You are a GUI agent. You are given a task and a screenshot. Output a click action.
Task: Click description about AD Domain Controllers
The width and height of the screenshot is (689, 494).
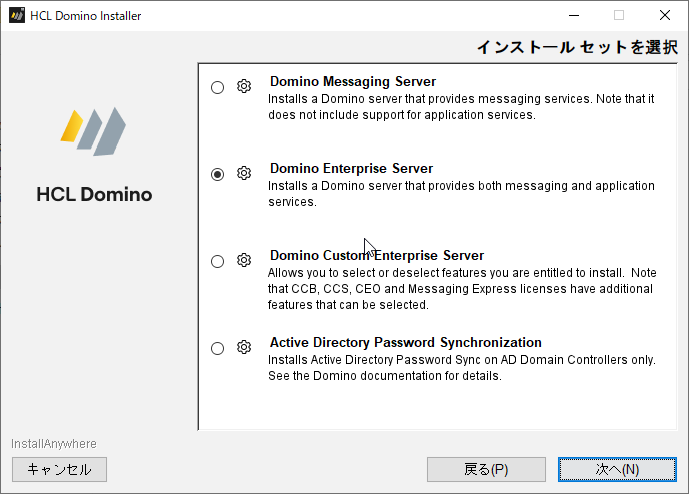click(x=461, y=368)
